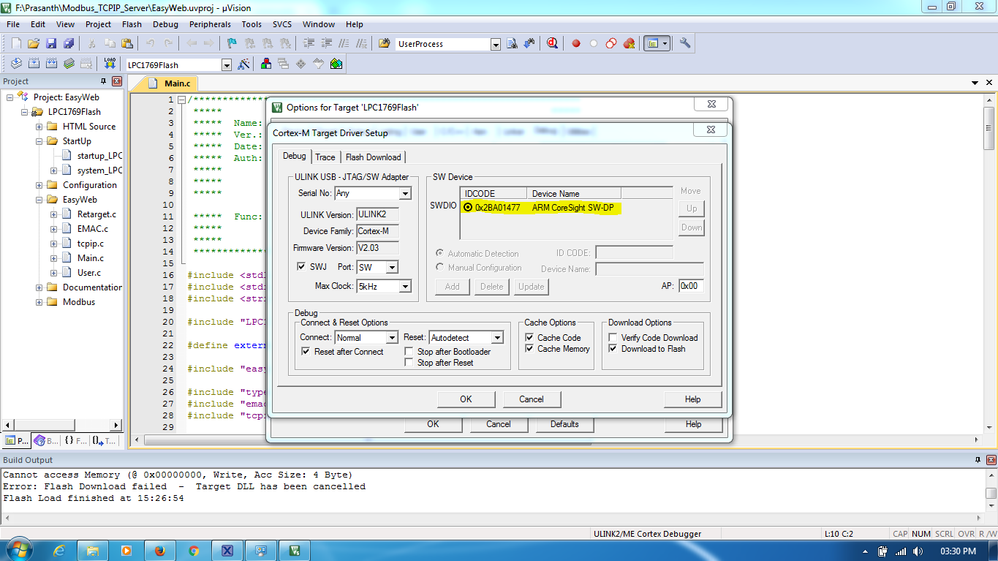This screenshot has height=561, width=998.
Task: Click the Kill all breakpoints icon
Action: 629,43
